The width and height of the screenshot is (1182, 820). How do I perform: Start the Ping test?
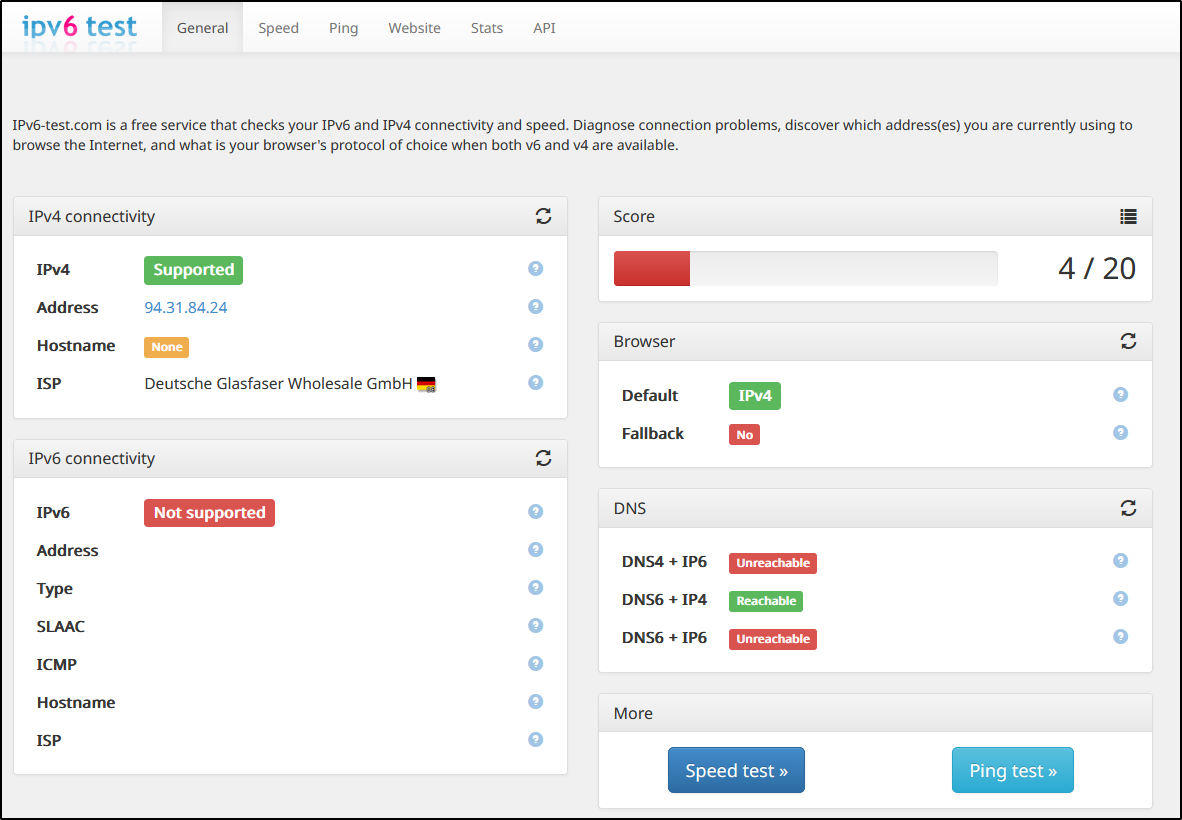coord(1012,770)
